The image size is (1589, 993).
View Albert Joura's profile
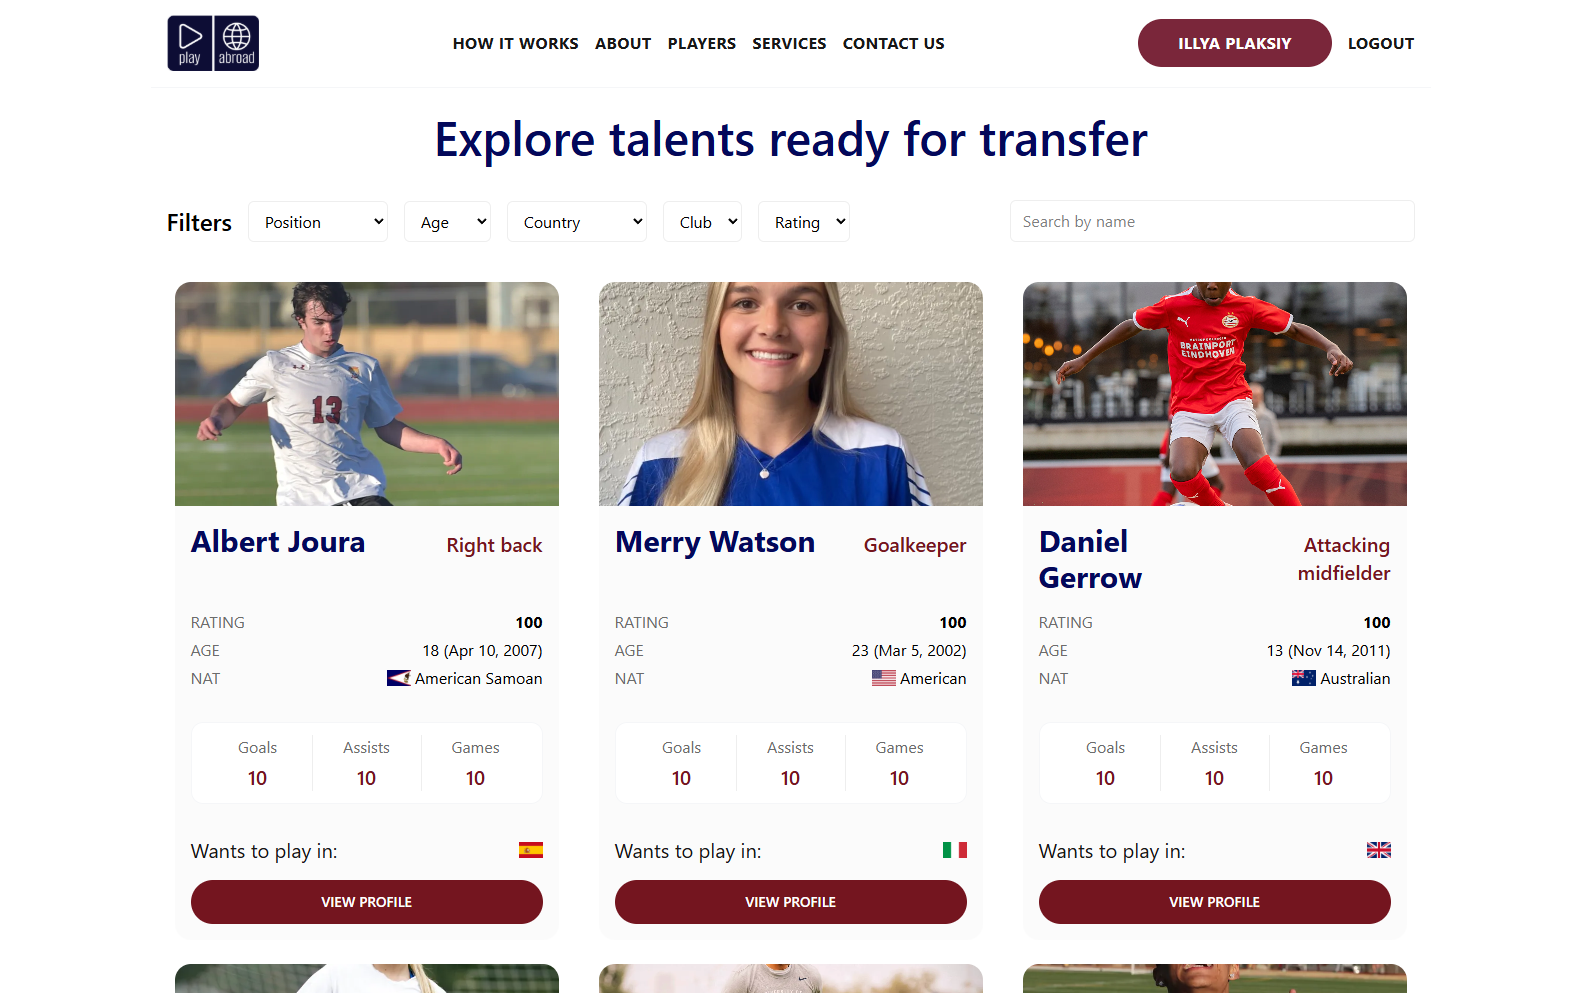[x=367, y=902]
